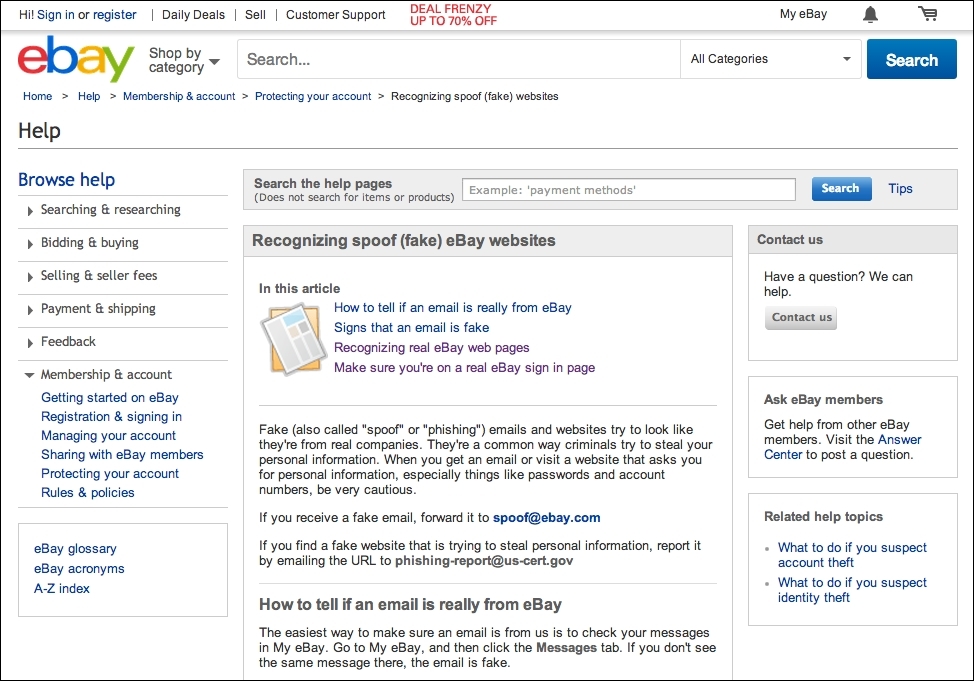The image size is (974, 681).
Task: Click inside the help pages search field
Action: (x=627, y=188)
